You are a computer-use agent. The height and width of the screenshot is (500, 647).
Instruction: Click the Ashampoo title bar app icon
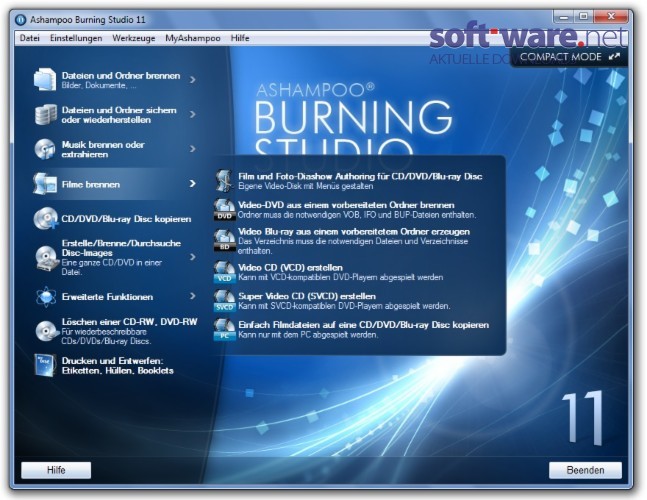tap(20, 19)
